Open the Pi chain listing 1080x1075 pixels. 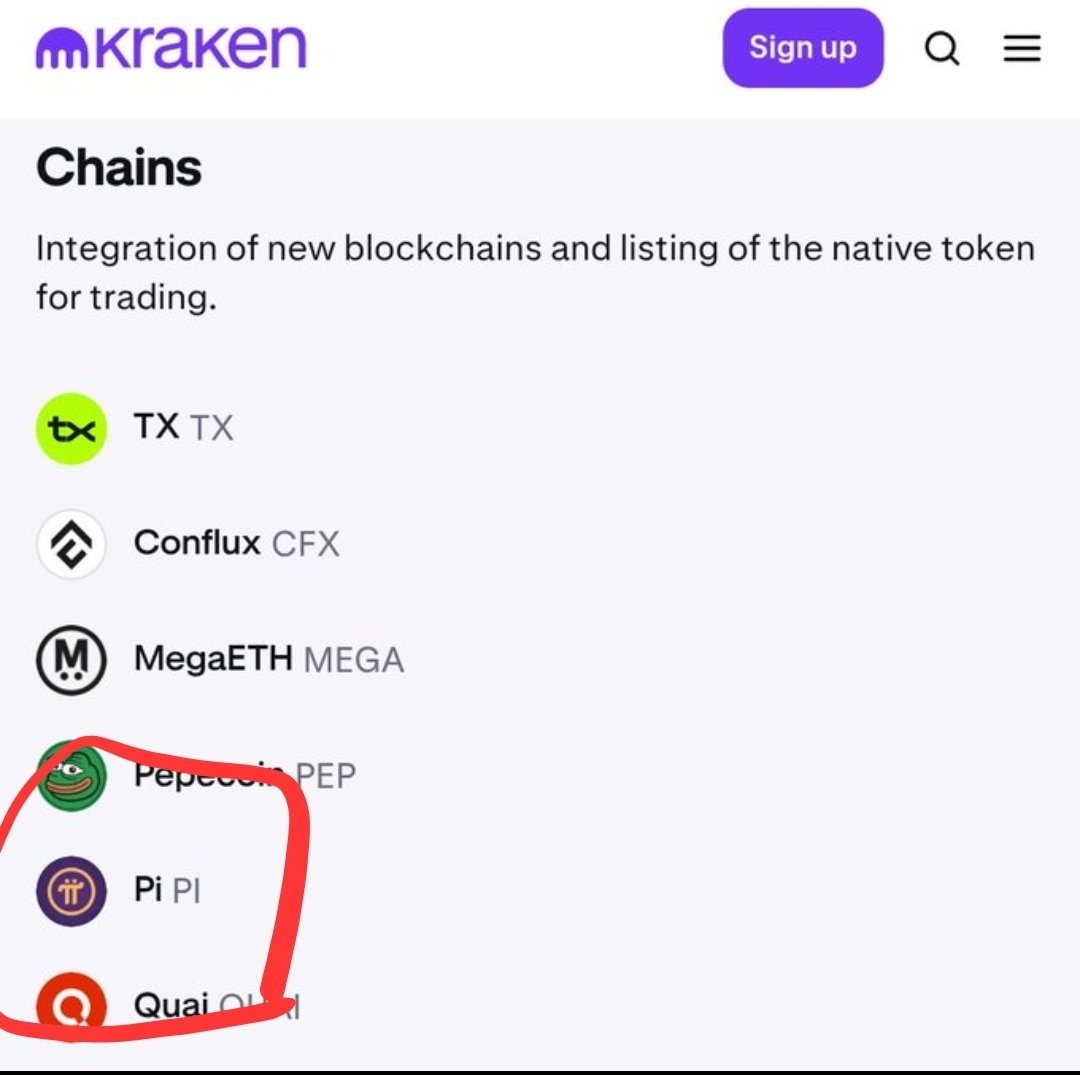148,889
